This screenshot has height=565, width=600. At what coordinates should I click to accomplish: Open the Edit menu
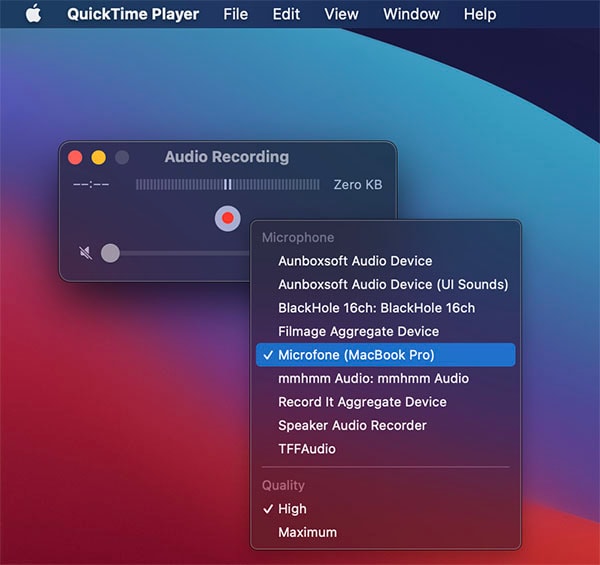(286, 15)
